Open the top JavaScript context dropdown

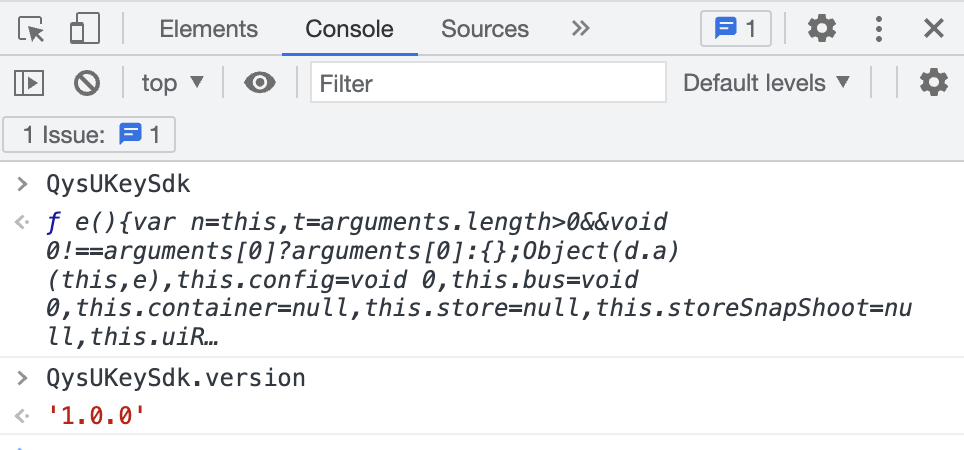coord(172,82)
